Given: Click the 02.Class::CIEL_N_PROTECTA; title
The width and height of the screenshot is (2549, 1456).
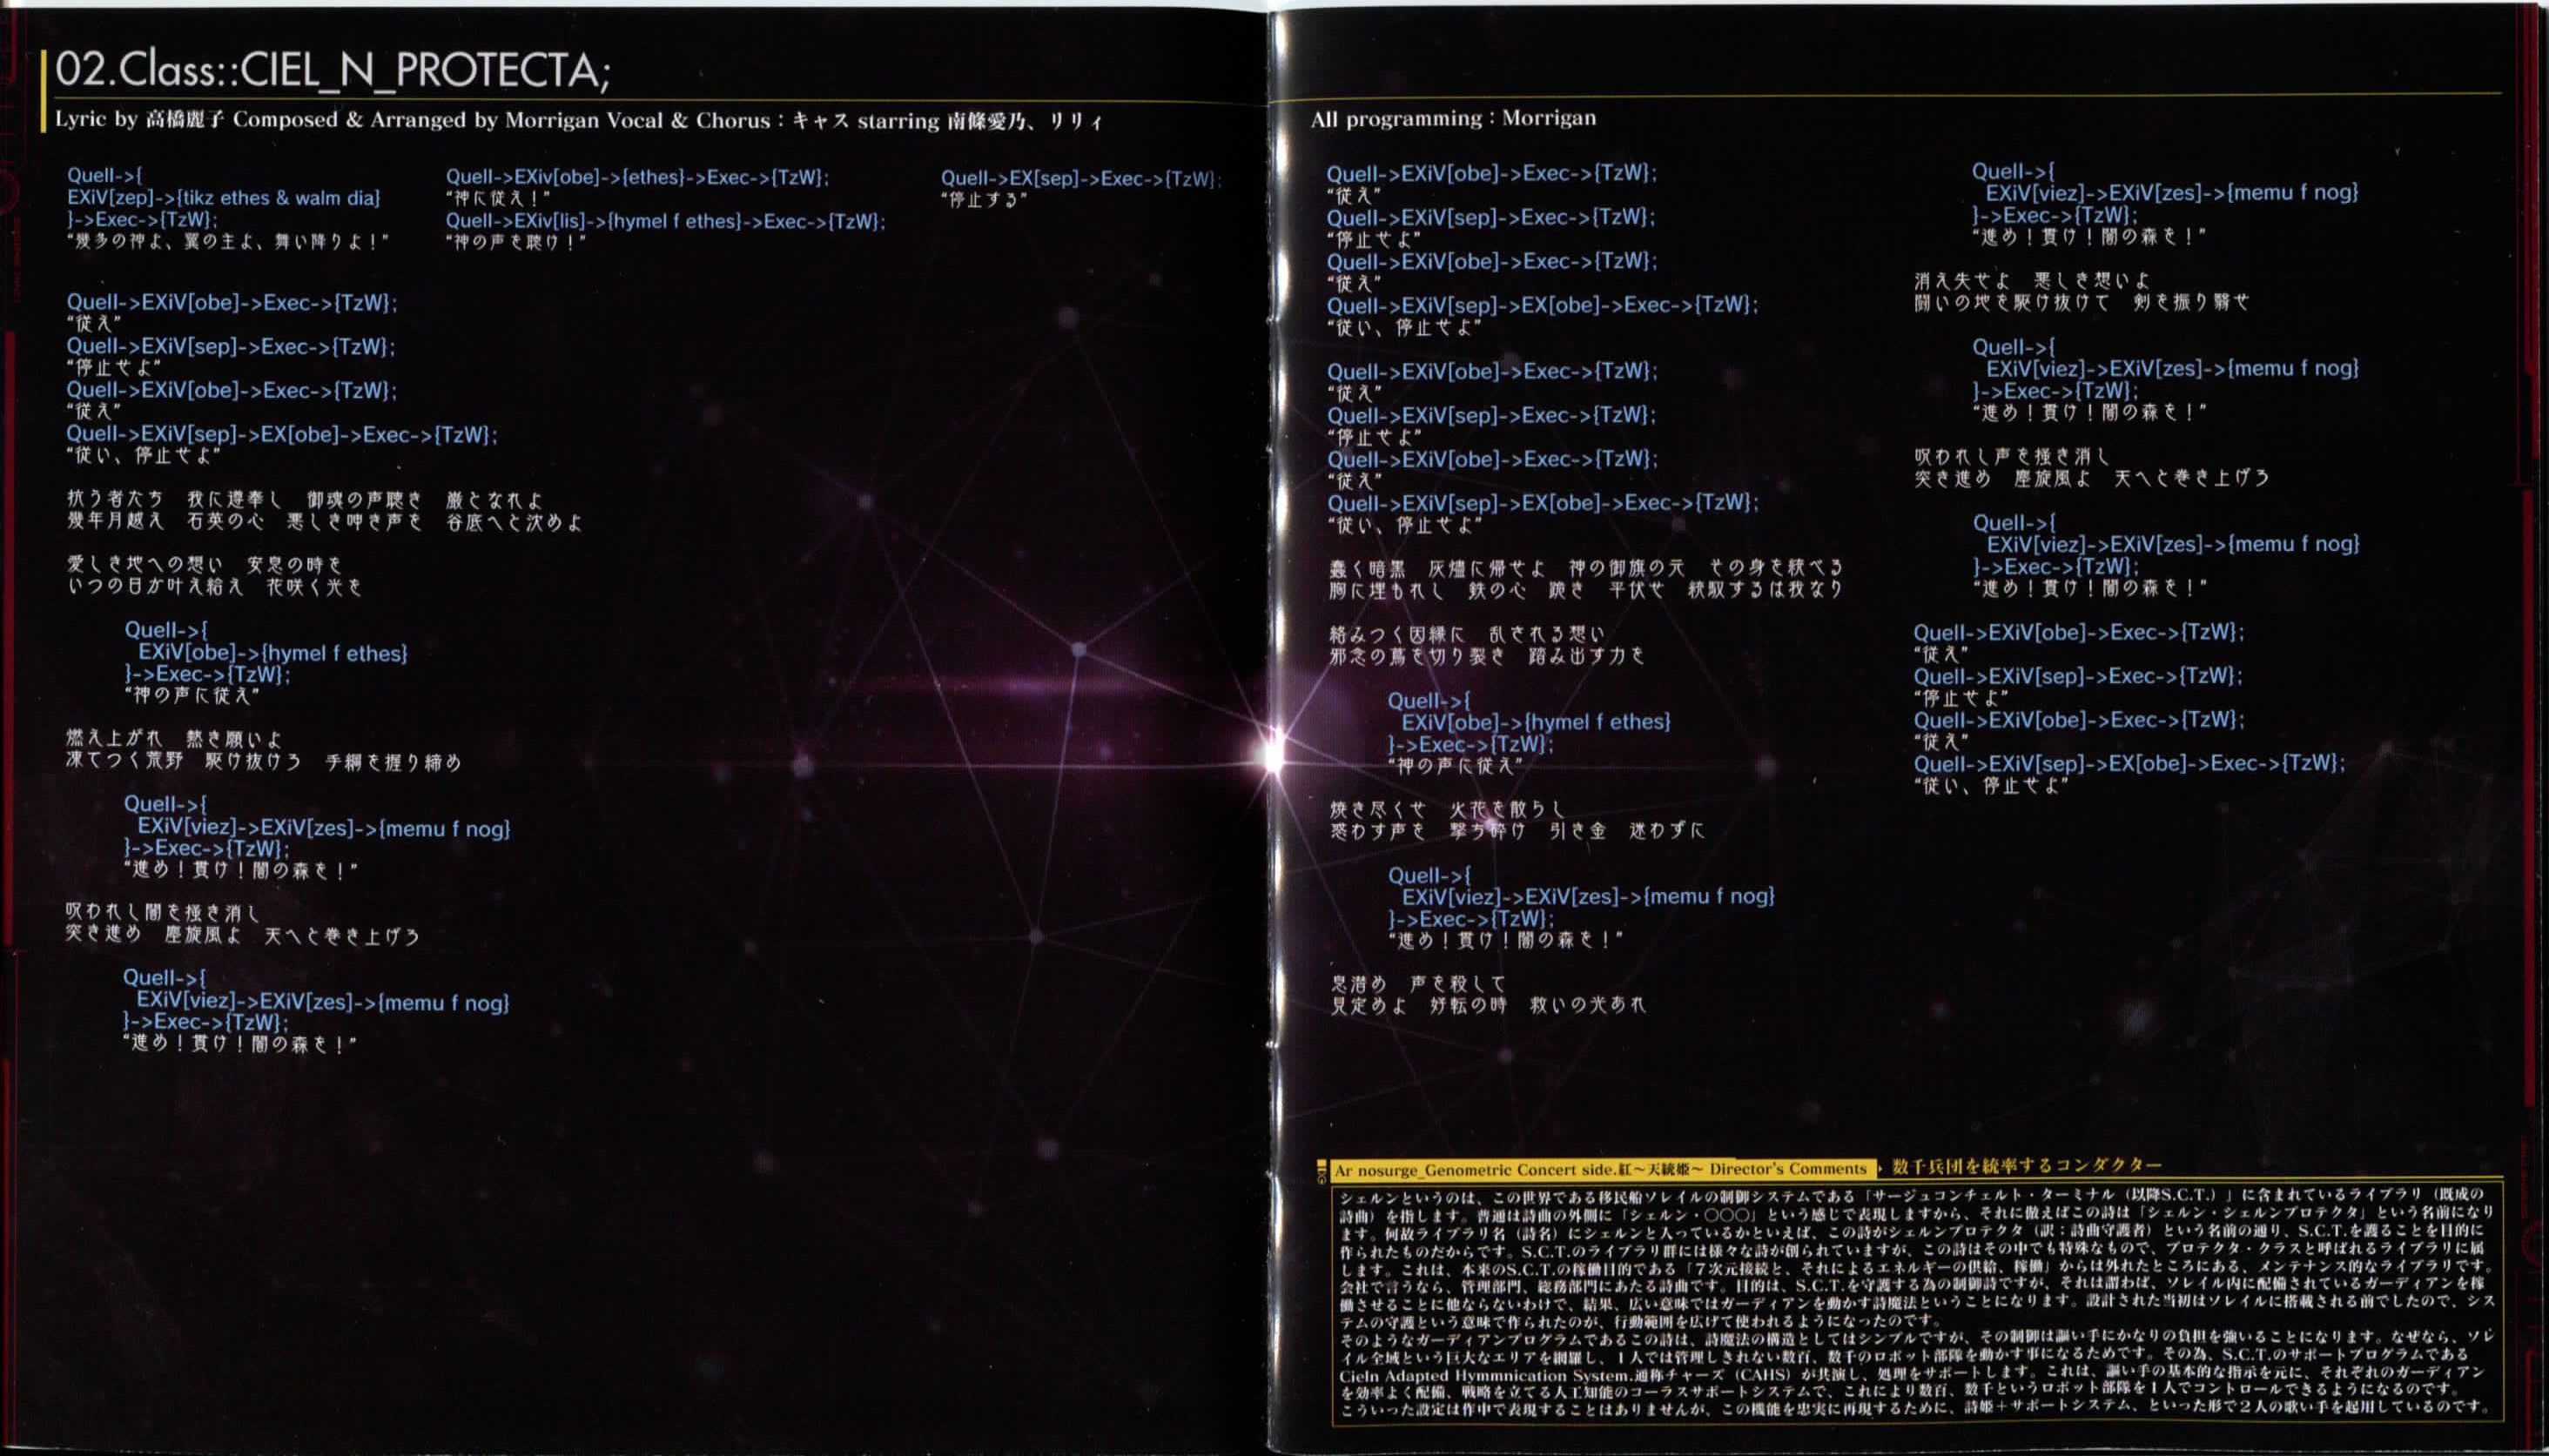Looking at the screenshot, I should [332, 70].
